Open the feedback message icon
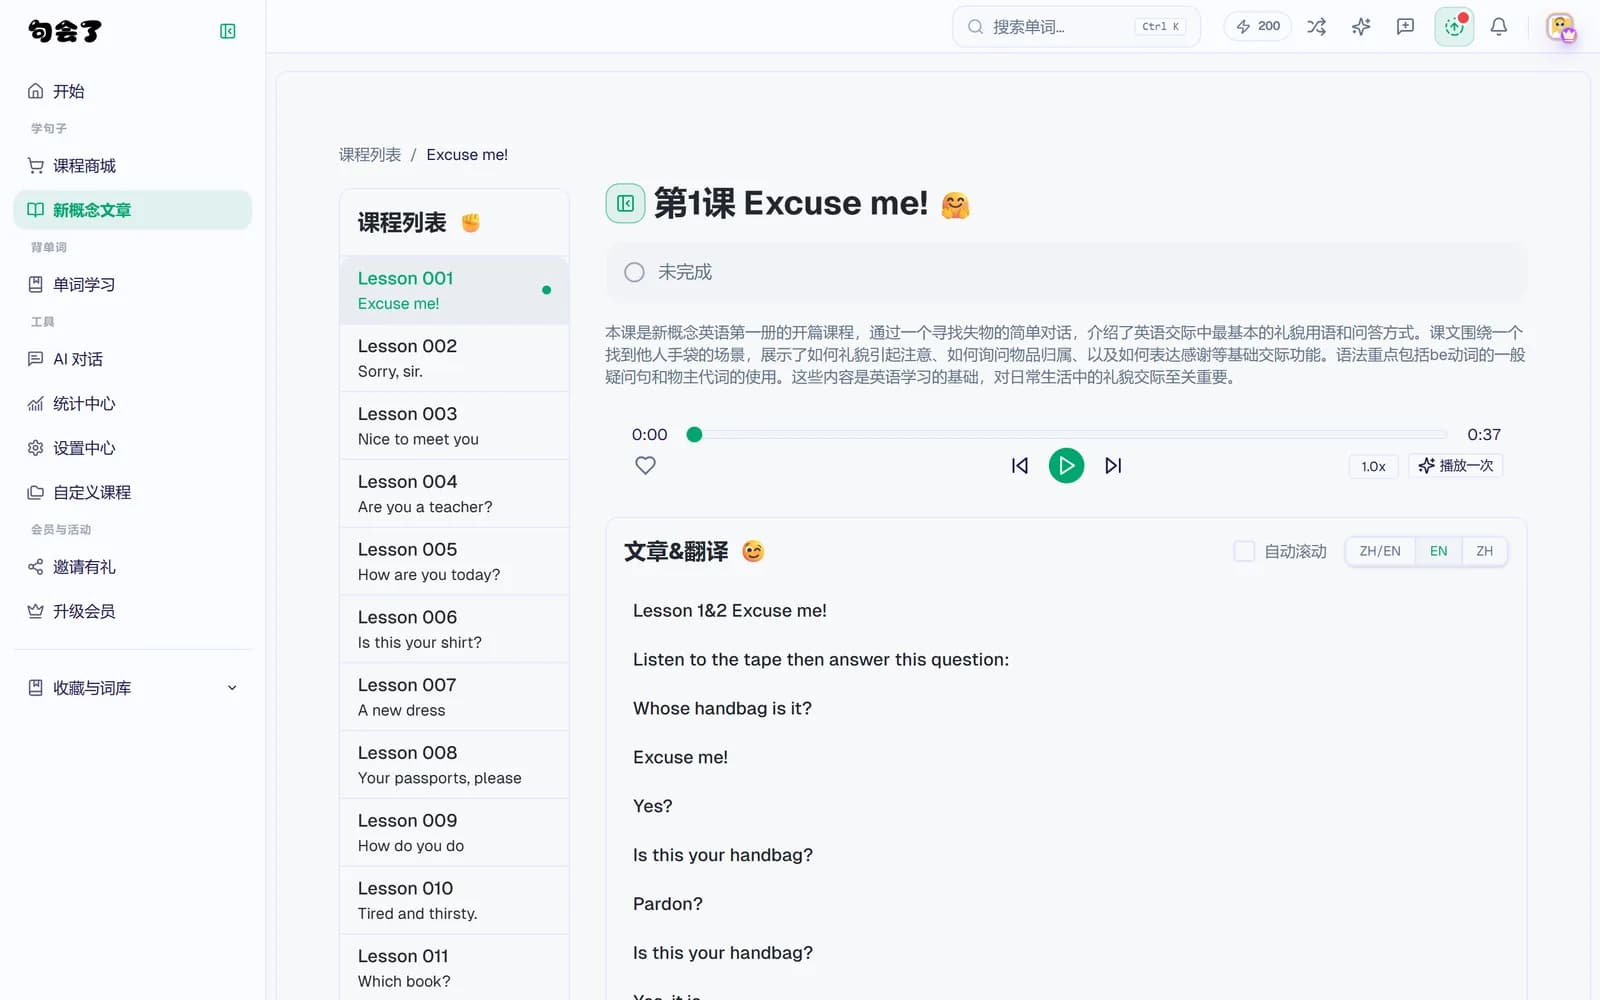Image resolution: width=1600 pixels, height=1000 pixels. coord(1405,27)
